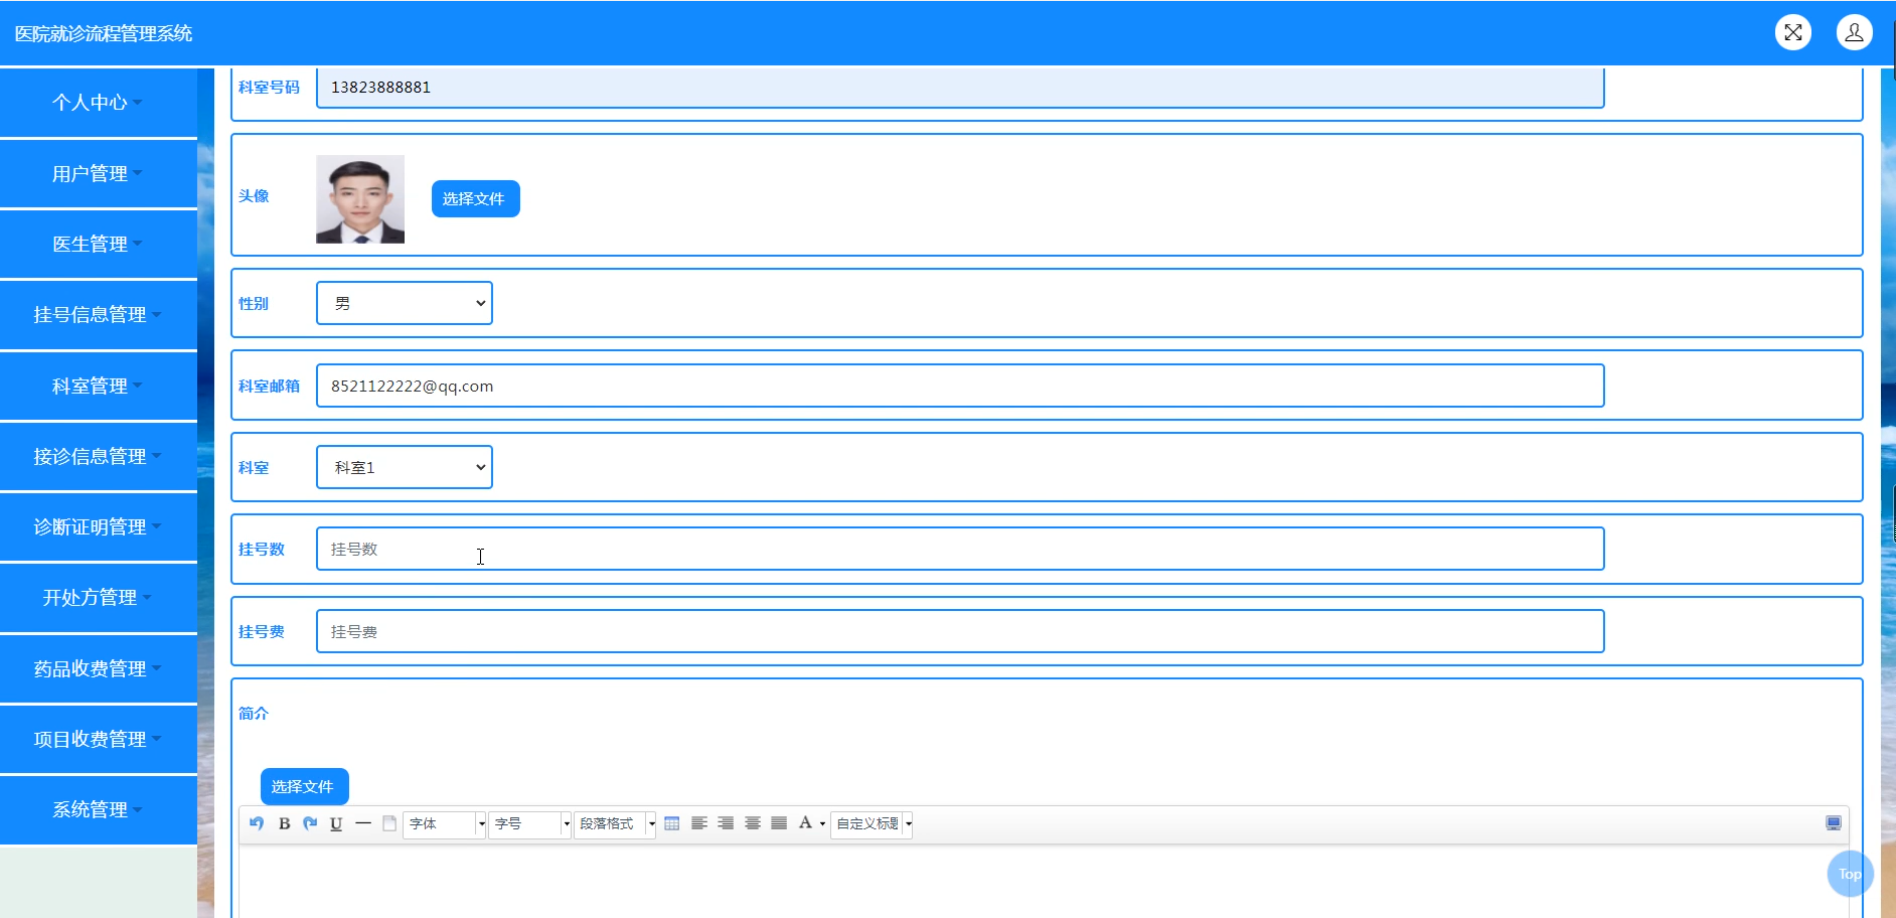Viewport: 1896px width, 918px height.
Task: Open 系统管理 sidebar menu
Action: click(x=98, y=810)
